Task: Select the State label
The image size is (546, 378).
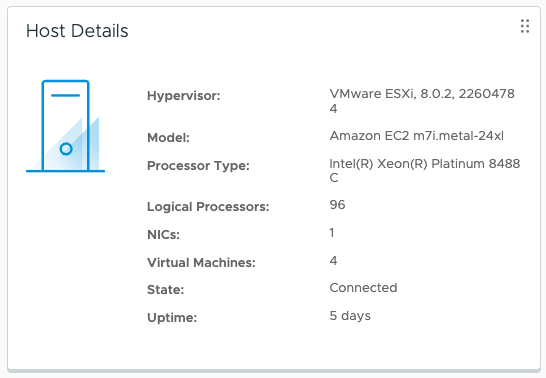Action: 166,290
